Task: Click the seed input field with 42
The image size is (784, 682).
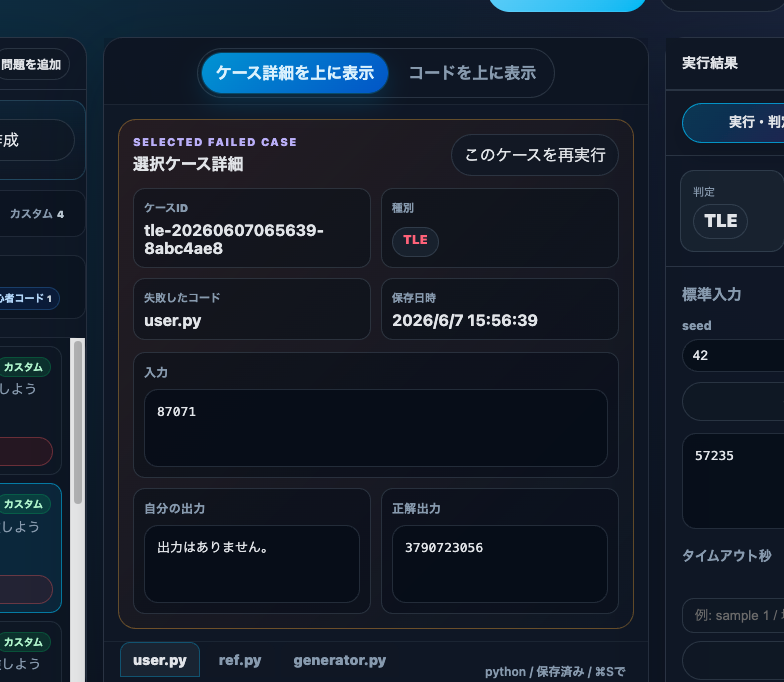Action: 733,356
